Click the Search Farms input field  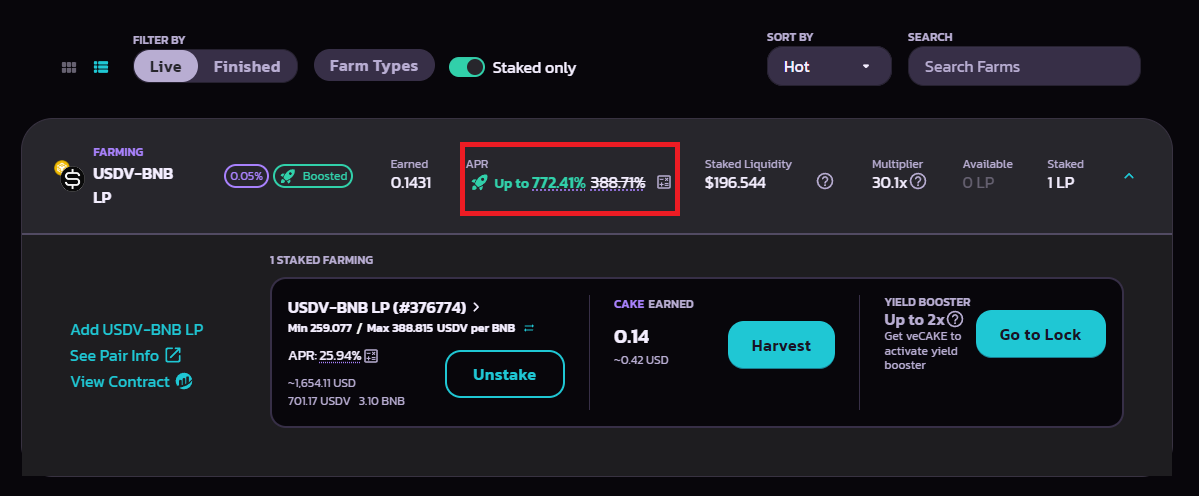[1023, 67]
